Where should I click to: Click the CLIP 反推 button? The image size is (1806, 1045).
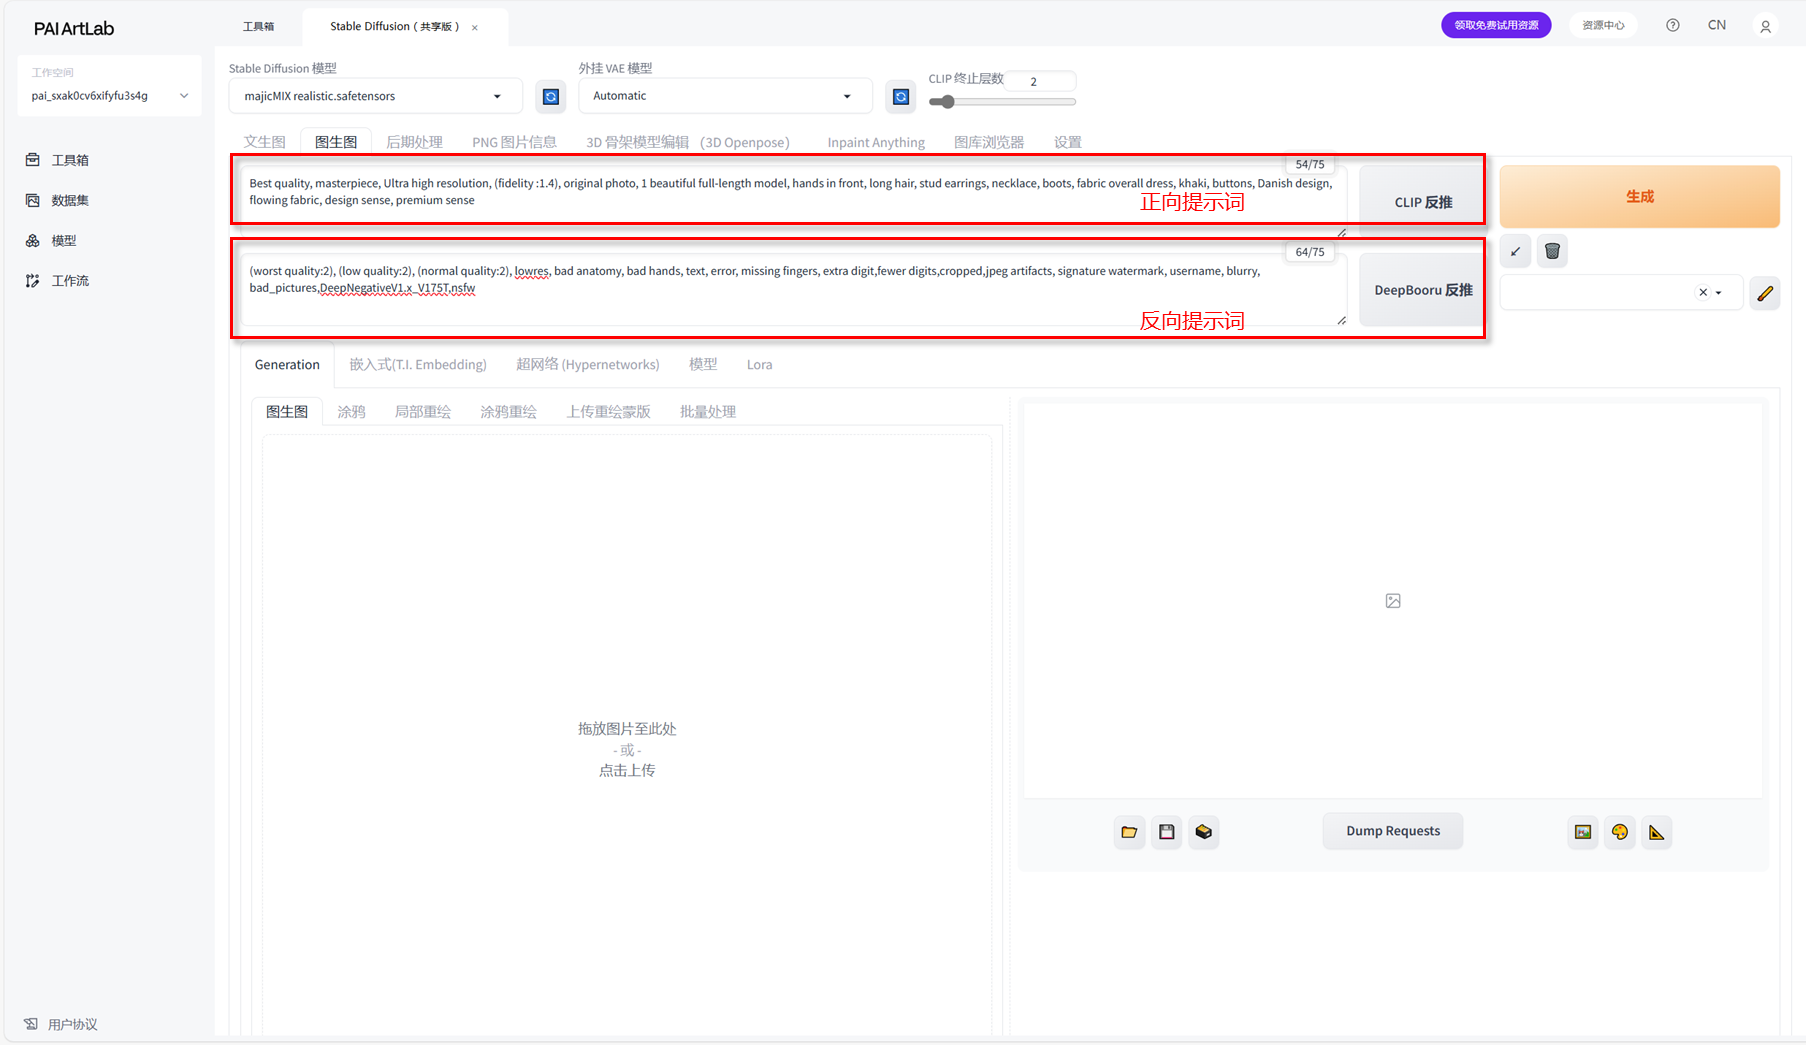click(1423, 201)
